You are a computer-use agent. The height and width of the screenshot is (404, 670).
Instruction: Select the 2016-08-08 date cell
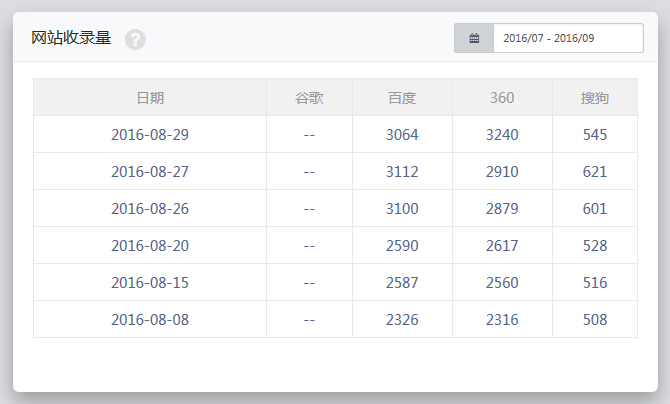pos(150,320)
